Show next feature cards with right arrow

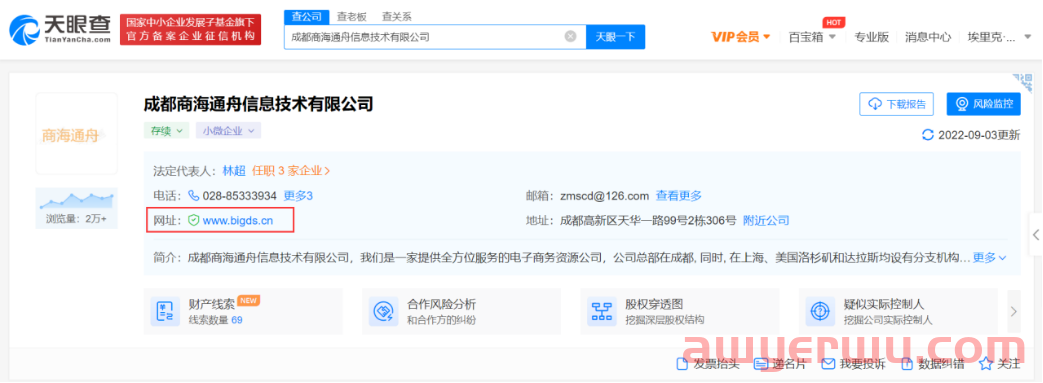pyautogui.click(x=1014, y=311)
